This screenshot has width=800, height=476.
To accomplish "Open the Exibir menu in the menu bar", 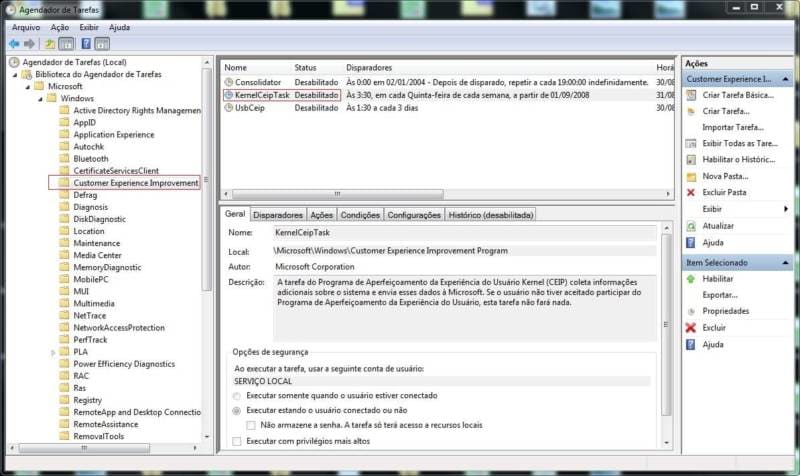I will (x=89, y=28).
